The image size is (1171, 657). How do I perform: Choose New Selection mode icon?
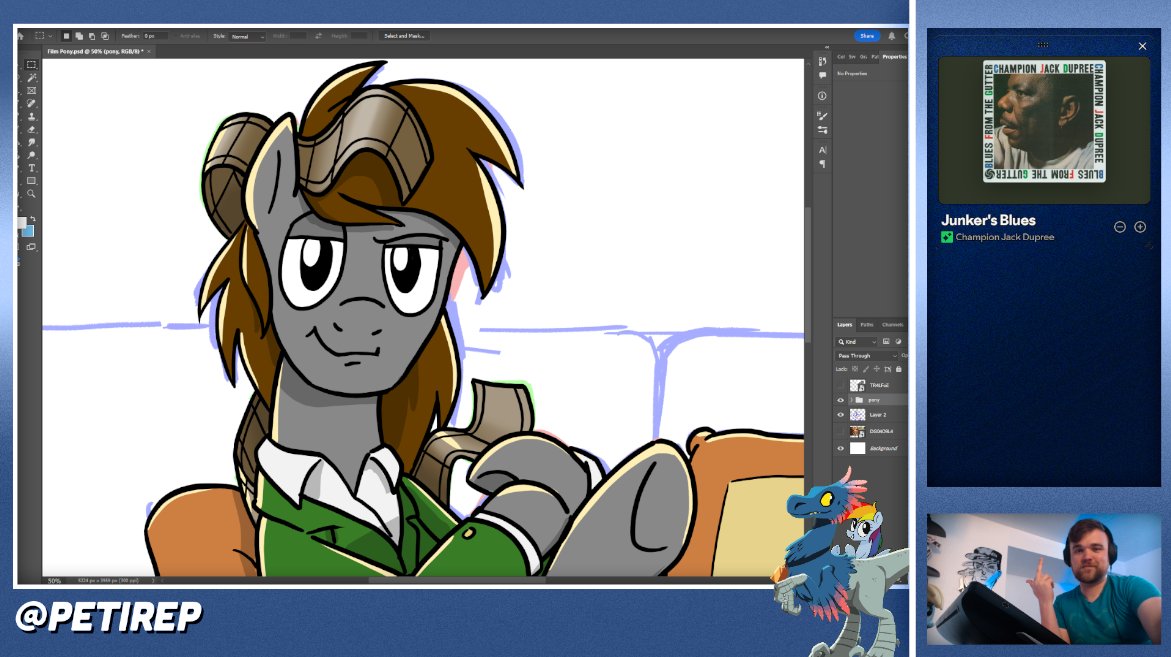pos(66,36)
